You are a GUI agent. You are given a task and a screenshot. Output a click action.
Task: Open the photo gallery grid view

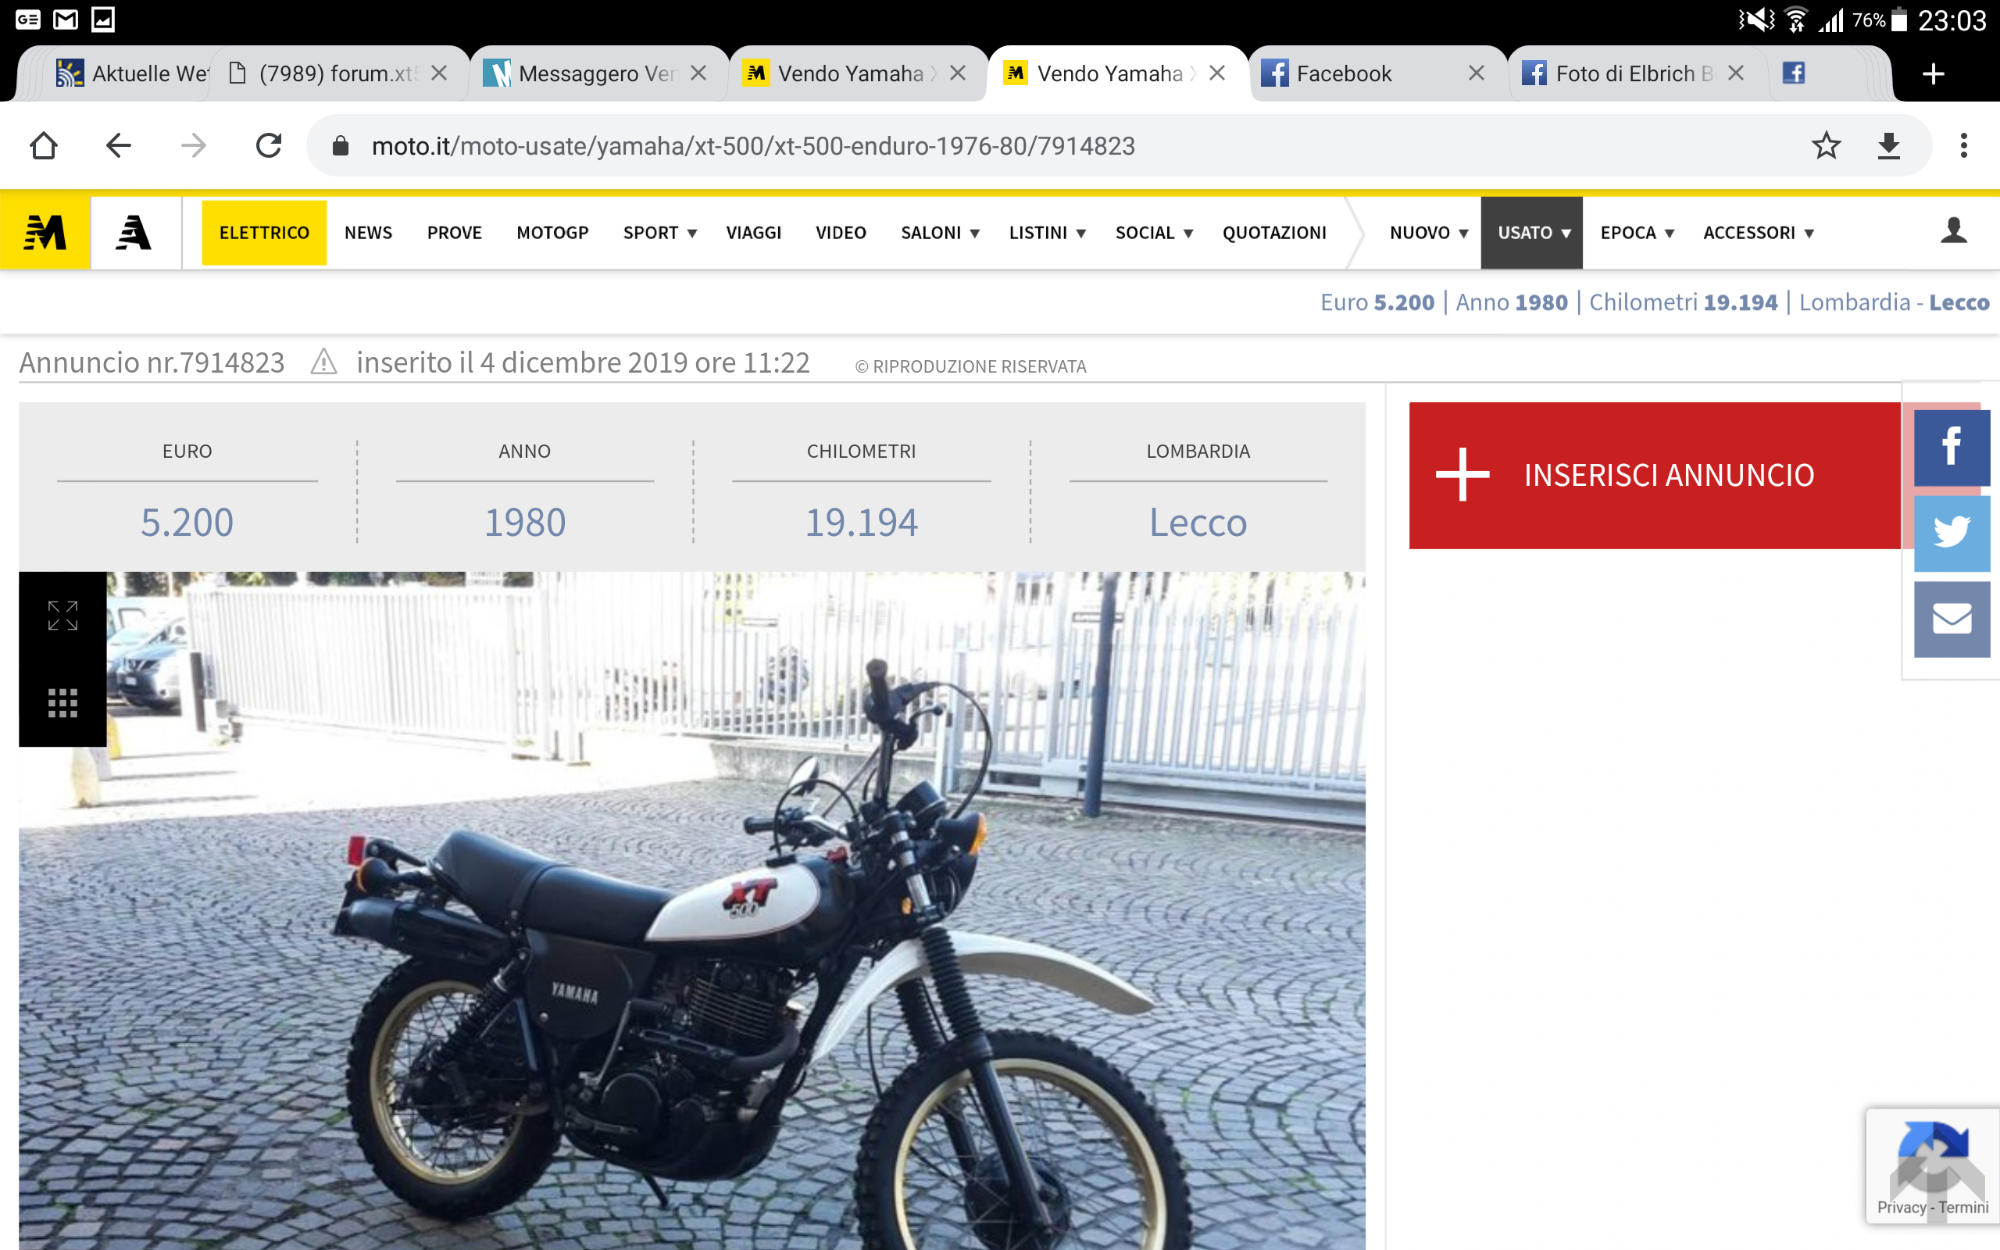[x=62, y=703]
